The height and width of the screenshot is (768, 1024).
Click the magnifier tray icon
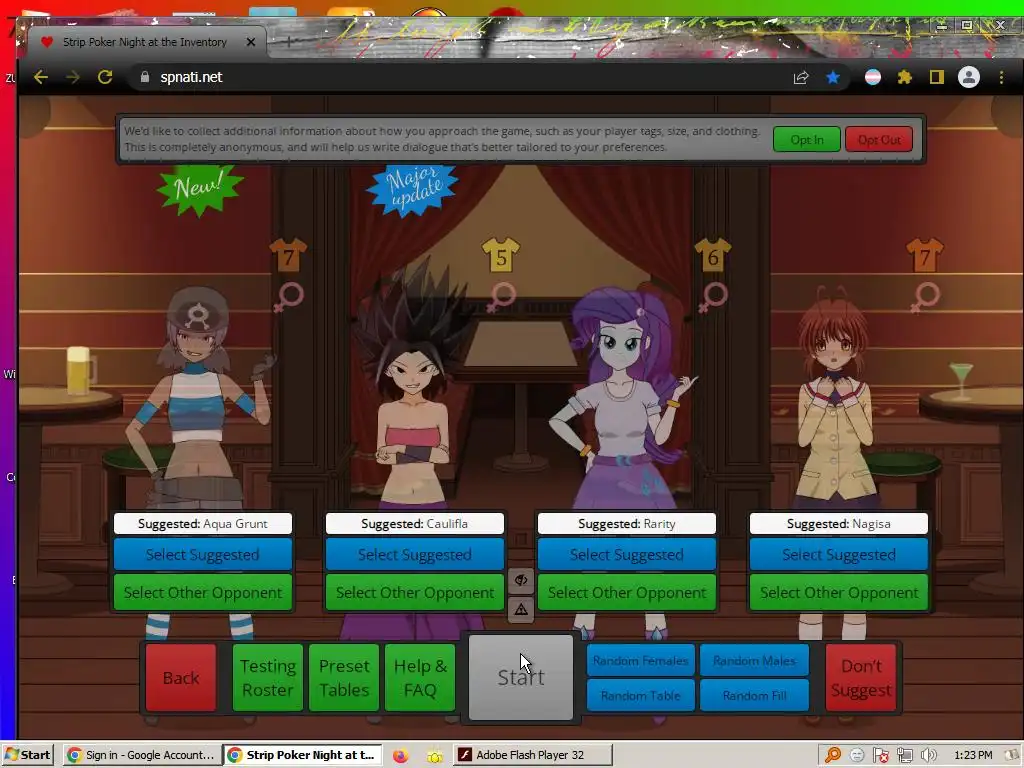833,755
